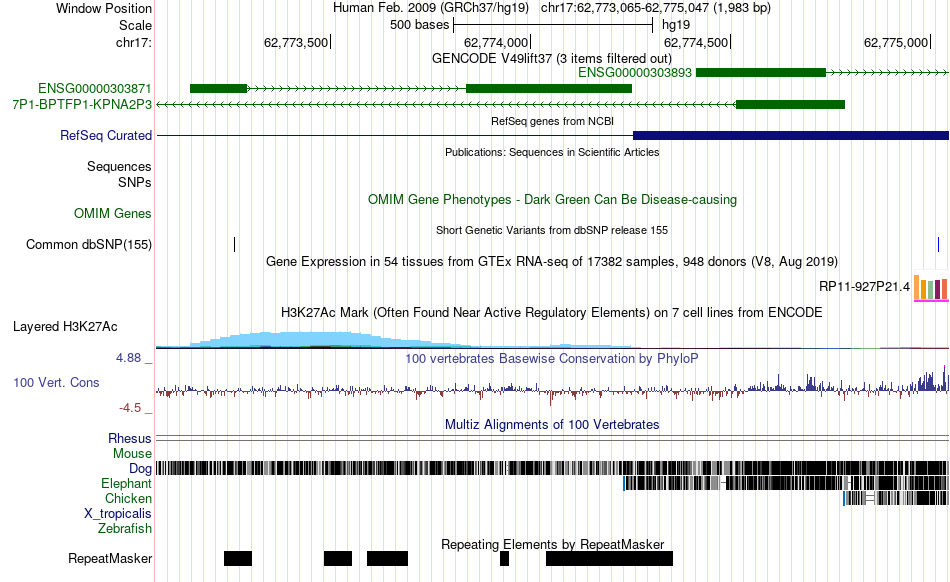Viewport: 950px width, 582px height.
Task: Click the OMIM Gene Phenotypes title text
Action: (x=552, y=199)
